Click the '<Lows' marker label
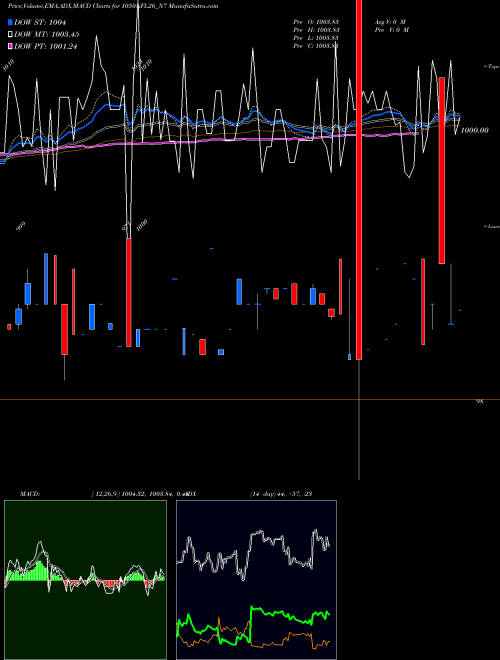The width and height of the screenshot is (500, 660). click(492, 226)
